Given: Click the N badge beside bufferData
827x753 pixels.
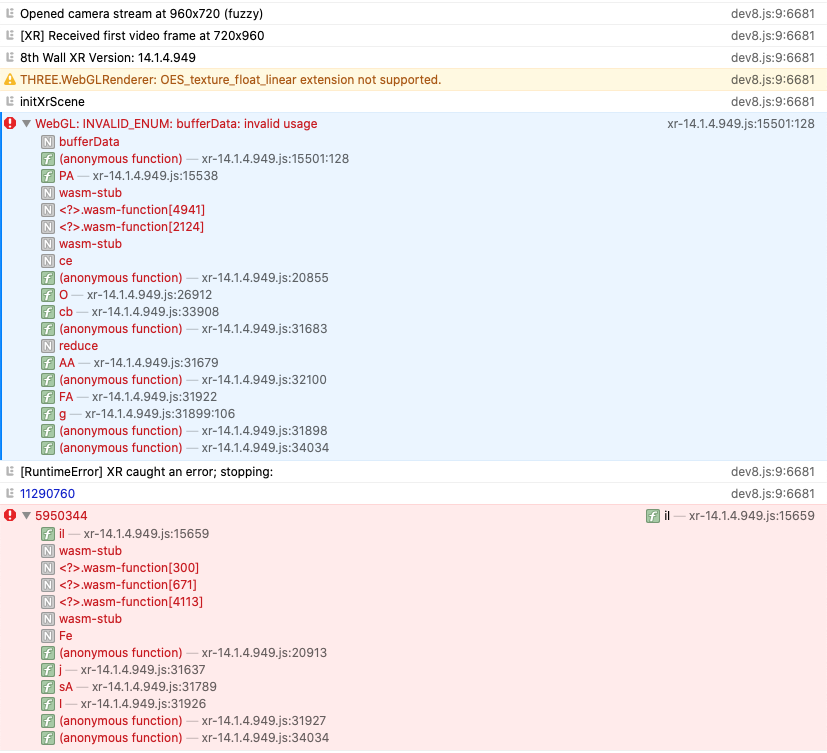Looking at the screenshot, I should pyautogui.click(x=46, y=142).
